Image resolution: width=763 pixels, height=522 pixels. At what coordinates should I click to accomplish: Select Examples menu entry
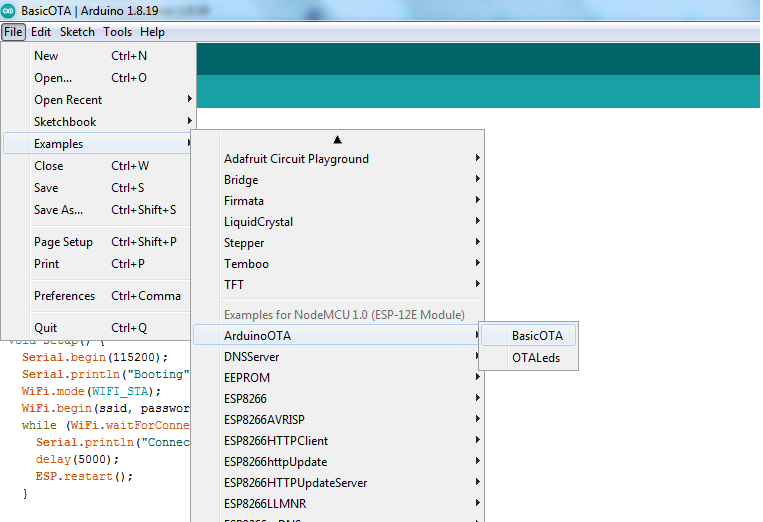pyautogui.click(x=97, y=144)
